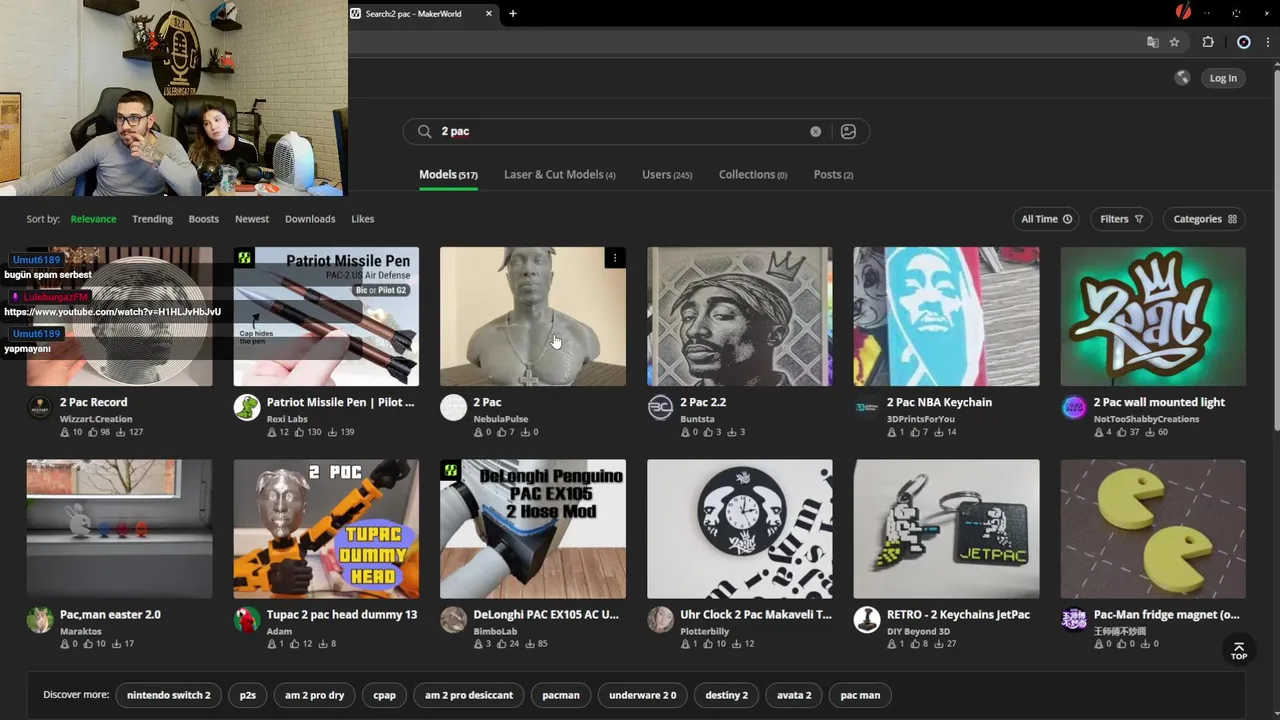Sort results by Relevance
This screenshot has width=1280, height=720.
[93, 219]
